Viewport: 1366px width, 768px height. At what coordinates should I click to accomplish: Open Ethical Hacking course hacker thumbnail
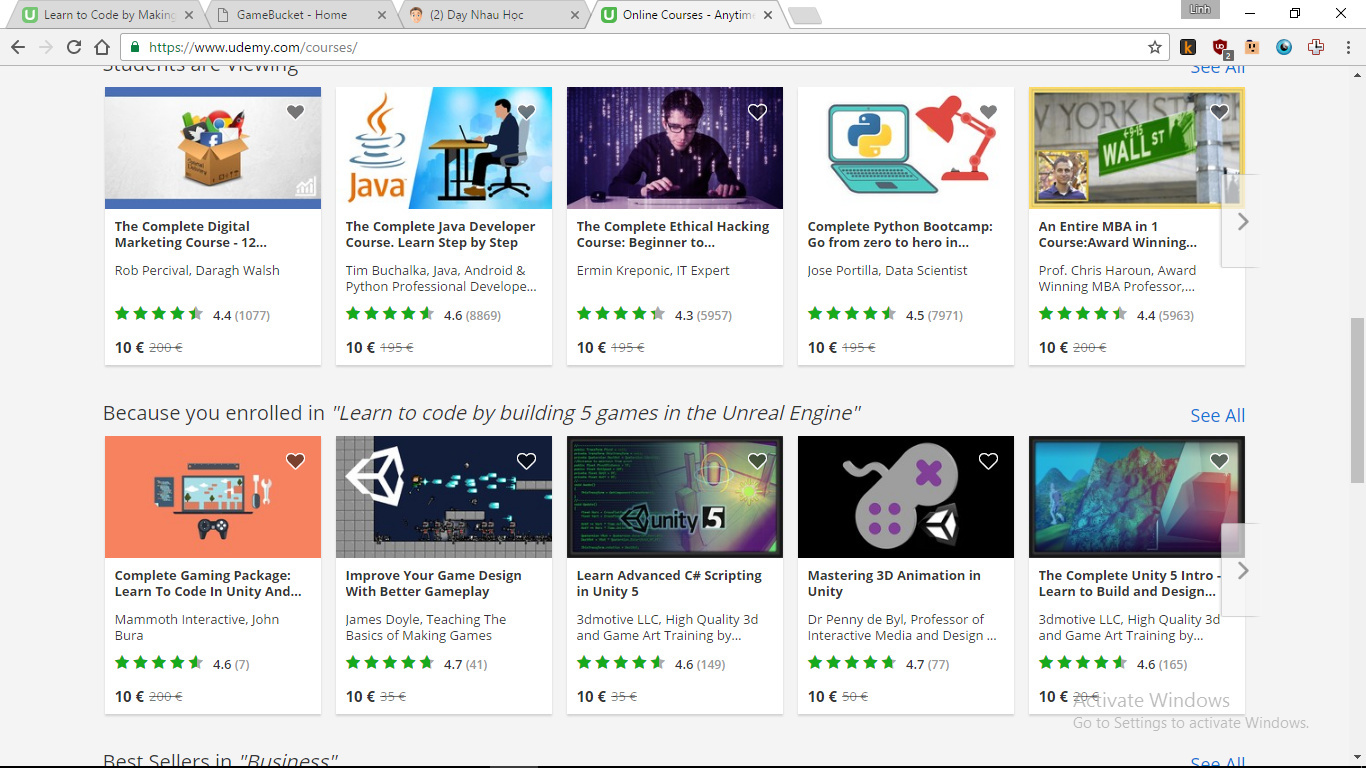tap(675, 148)
